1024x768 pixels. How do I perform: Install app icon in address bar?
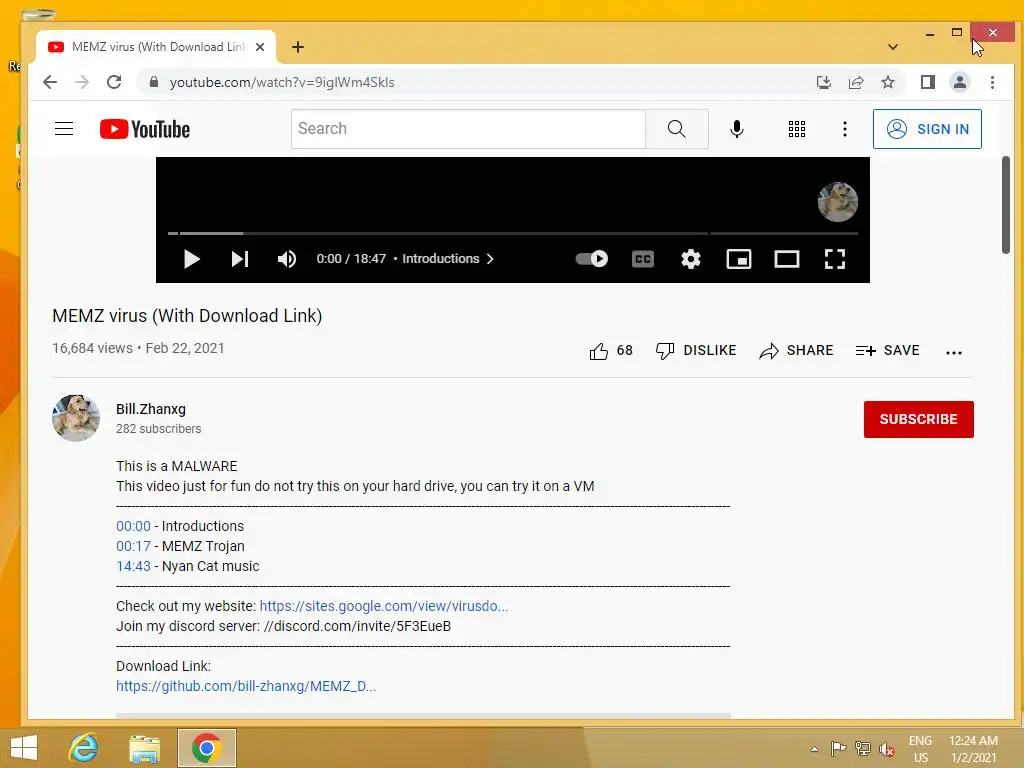point(824,82)
